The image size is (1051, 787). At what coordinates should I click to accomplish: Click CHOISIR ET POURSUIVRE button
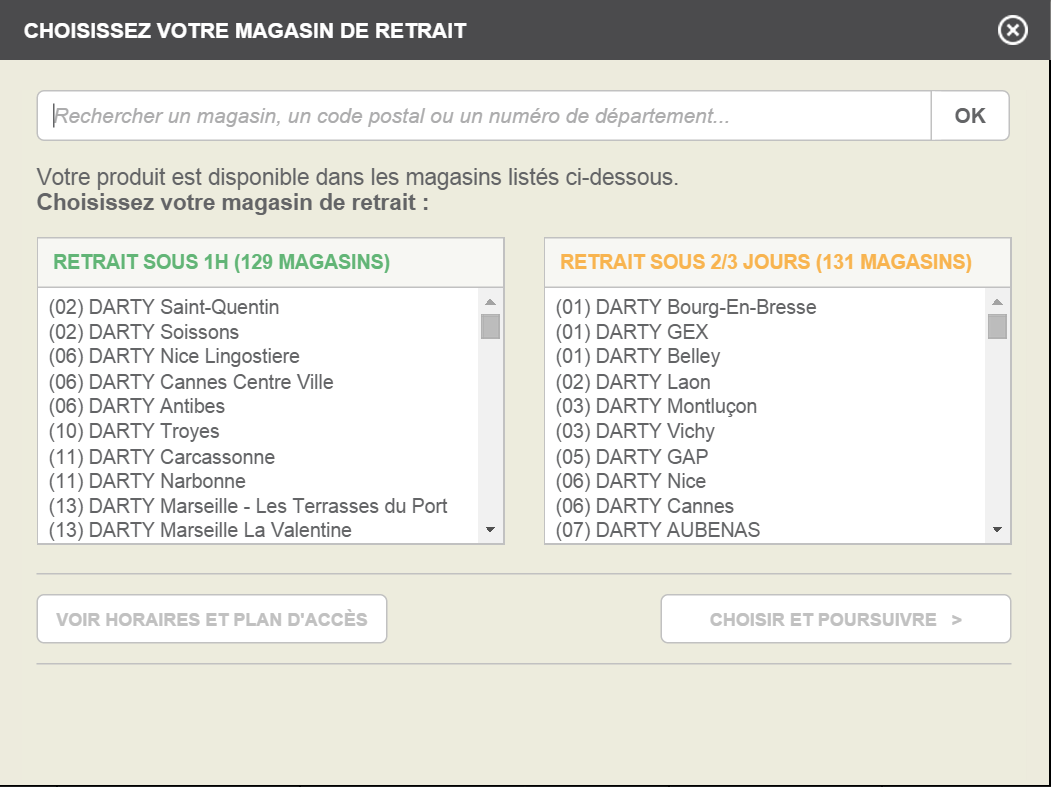[835, 619]
